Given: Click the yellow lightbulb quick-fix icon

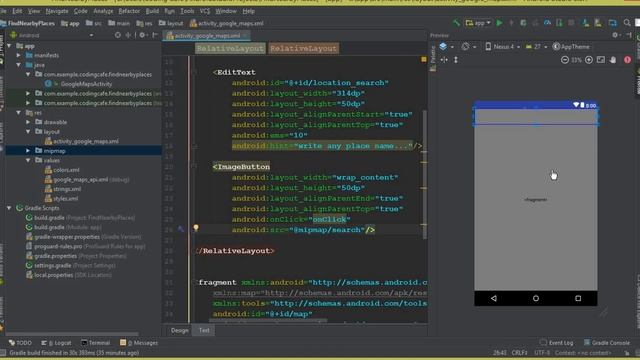Looking at the screenshot, I should point(196,228).
